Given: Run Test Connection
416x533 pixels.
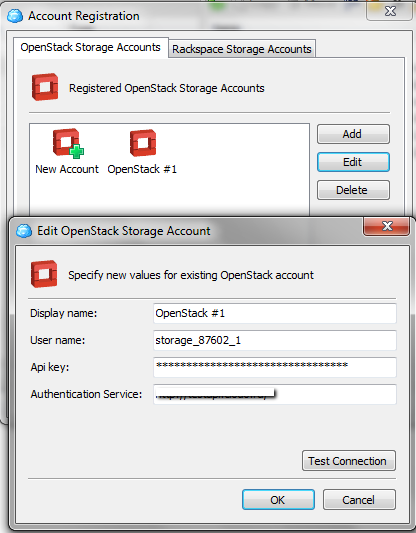Looking at the screenshot, I should pyautogui.click(x=349, y=461).
